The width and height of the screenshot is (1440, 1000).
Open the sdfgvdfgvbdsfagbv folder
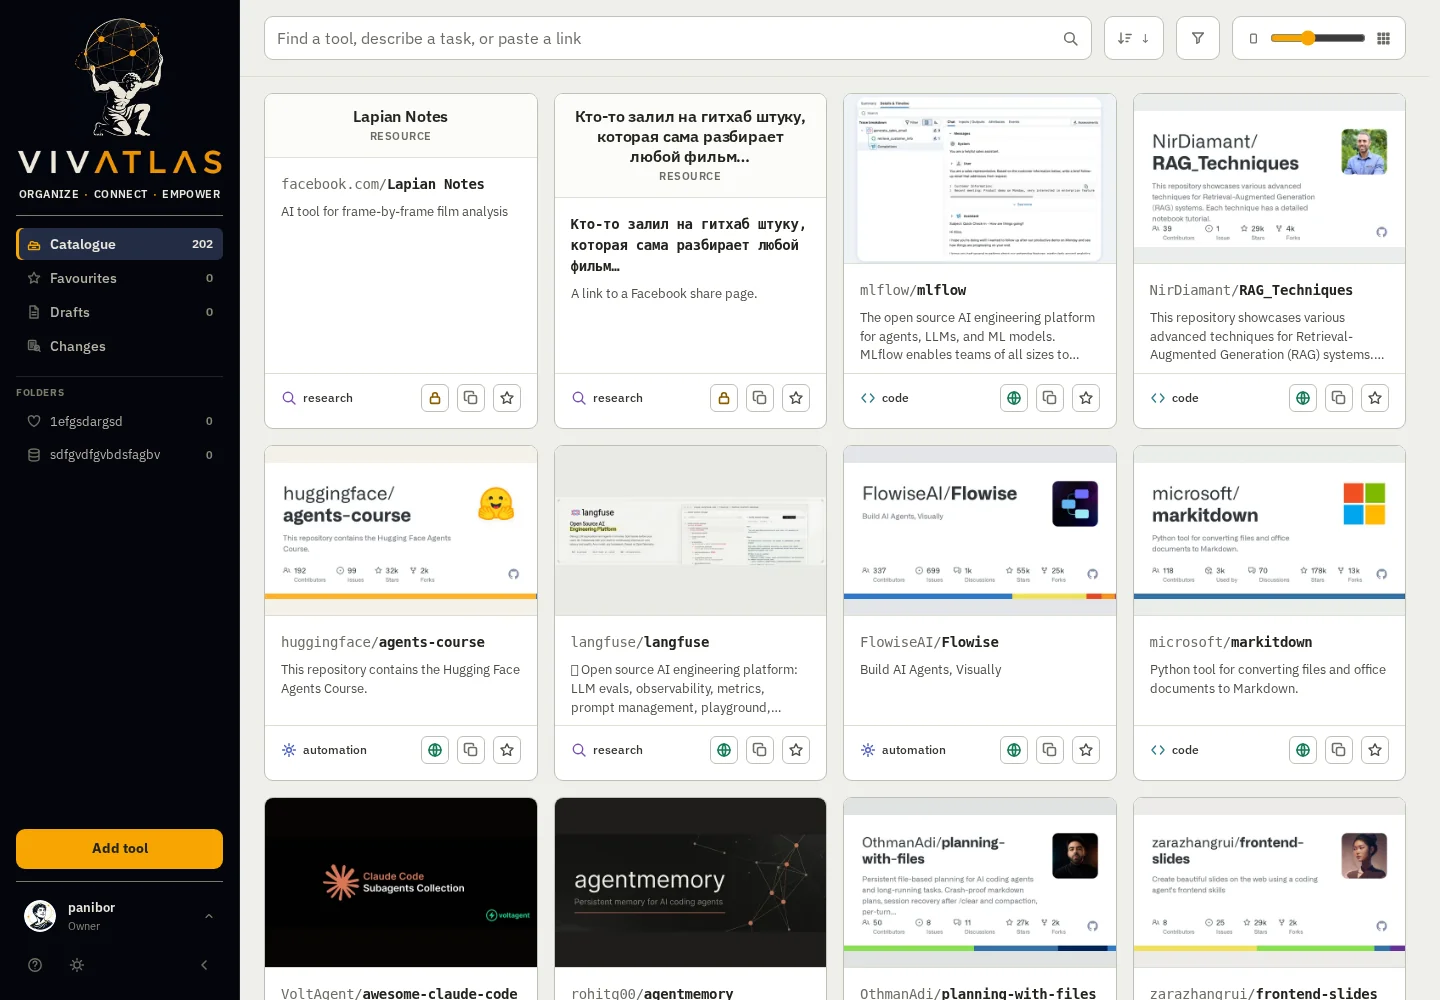pos(120,455)
